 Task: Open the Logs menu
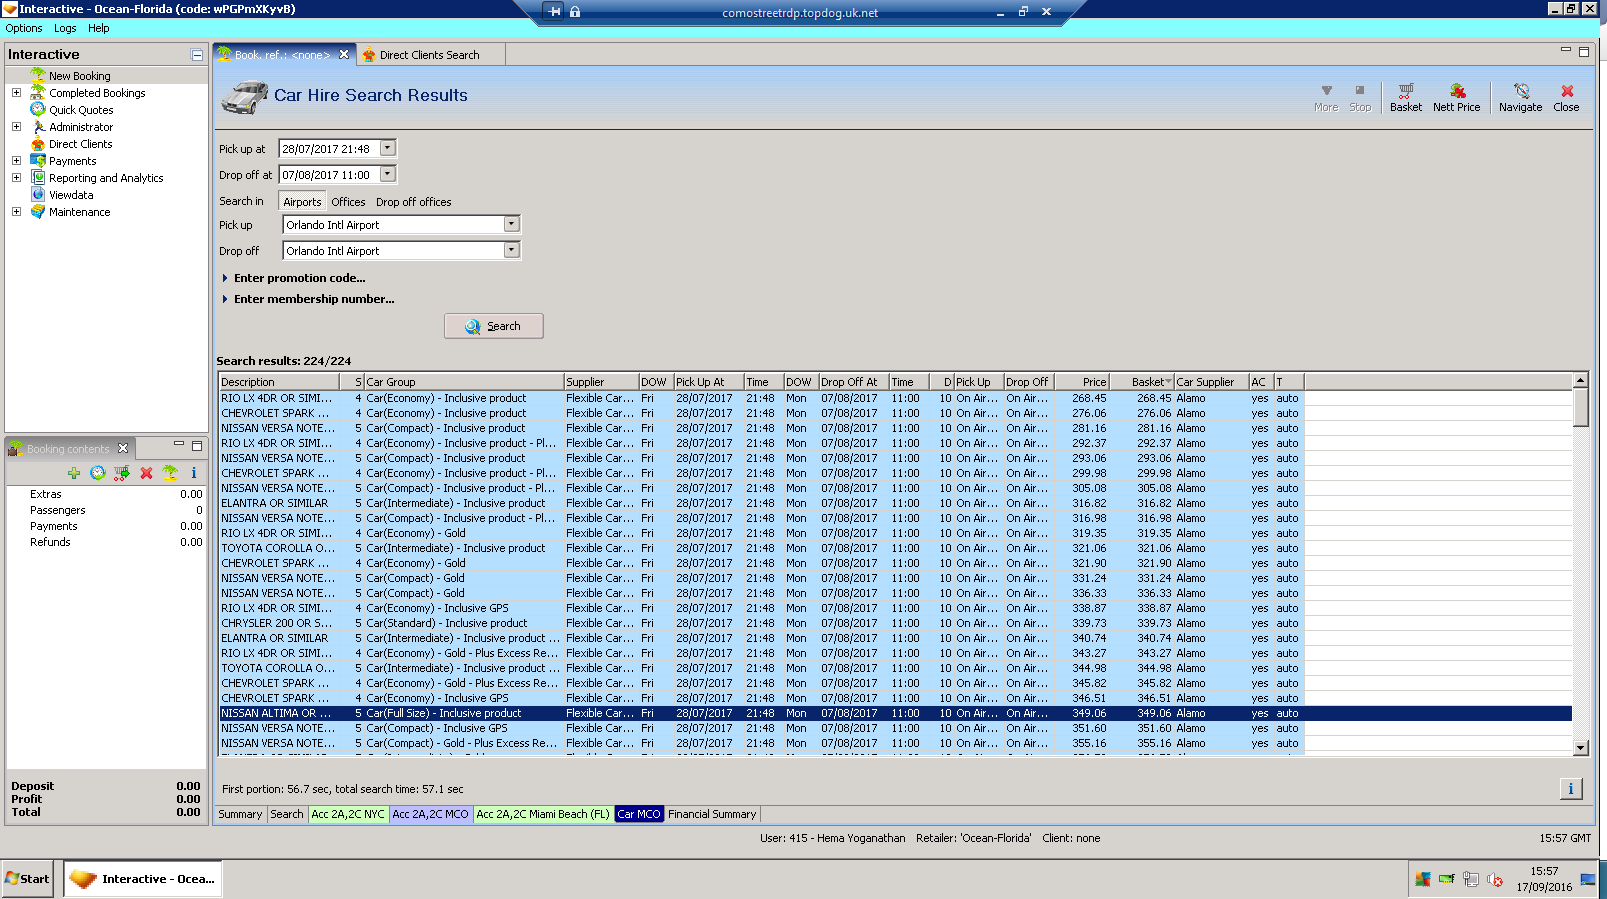tap(65, 28)
